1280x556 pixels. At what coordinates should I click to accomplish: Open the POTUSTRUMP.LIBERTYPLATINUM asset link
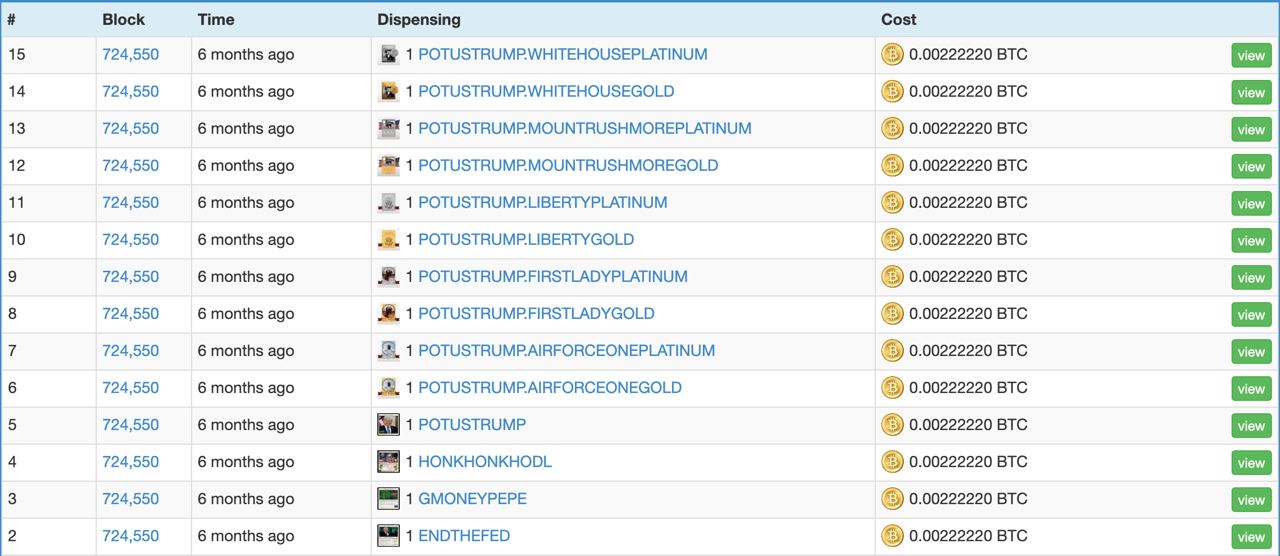tap(543, 202)
